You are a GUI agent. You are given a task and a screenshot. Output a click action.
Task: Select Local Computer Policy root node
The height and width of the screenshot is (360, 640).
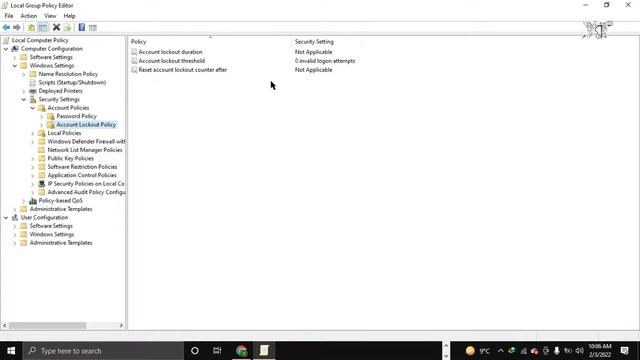coord(40,40)
